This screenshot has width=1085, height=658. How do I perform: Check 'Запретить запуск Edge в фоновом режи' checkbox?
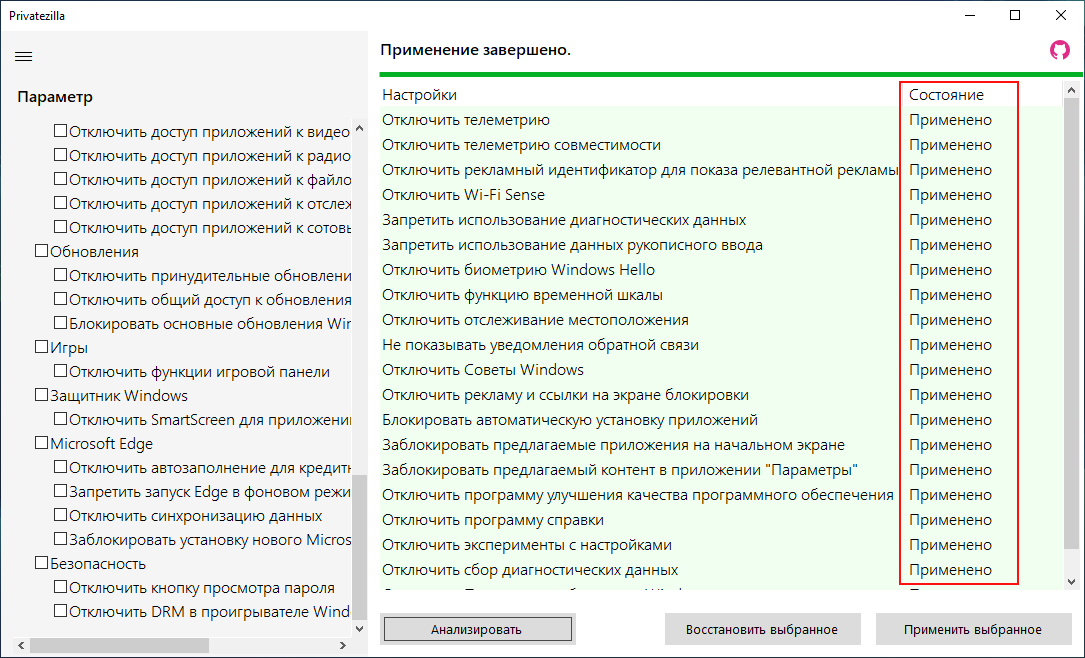pos(61,491)
